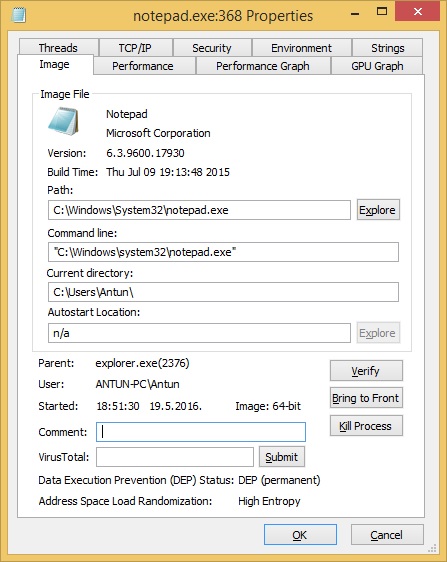Submit the file to VirusTotal
This screenshot has height=562, width=447.
pyautogui.click(x=282, y=457)
